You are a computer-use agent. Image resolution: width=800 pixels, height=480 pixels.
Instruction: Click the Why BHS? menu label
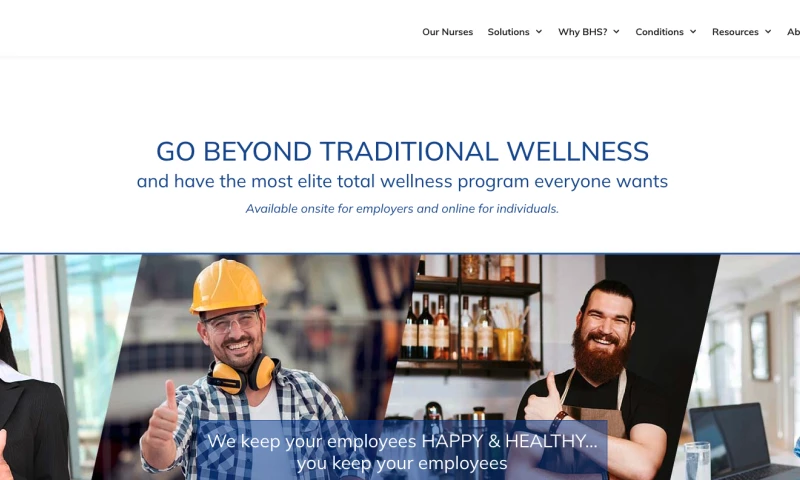click(x=582, y=32)
